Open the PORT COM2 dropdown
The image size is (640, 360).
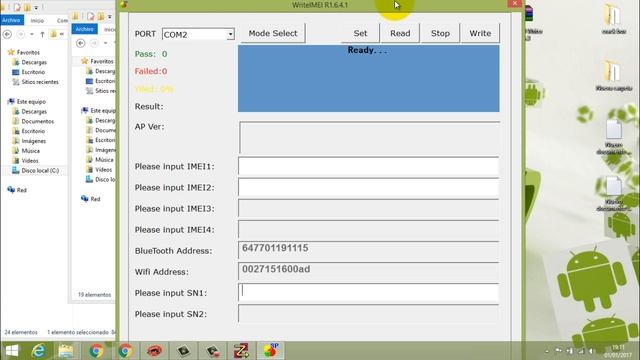click(x=230, y=34)
